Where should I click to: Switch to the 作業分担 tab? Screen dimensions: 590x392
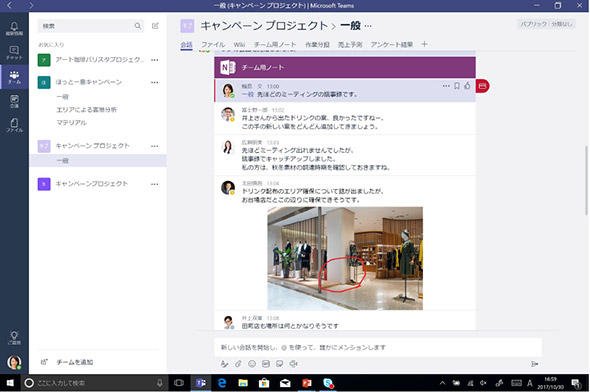(317, 45)
